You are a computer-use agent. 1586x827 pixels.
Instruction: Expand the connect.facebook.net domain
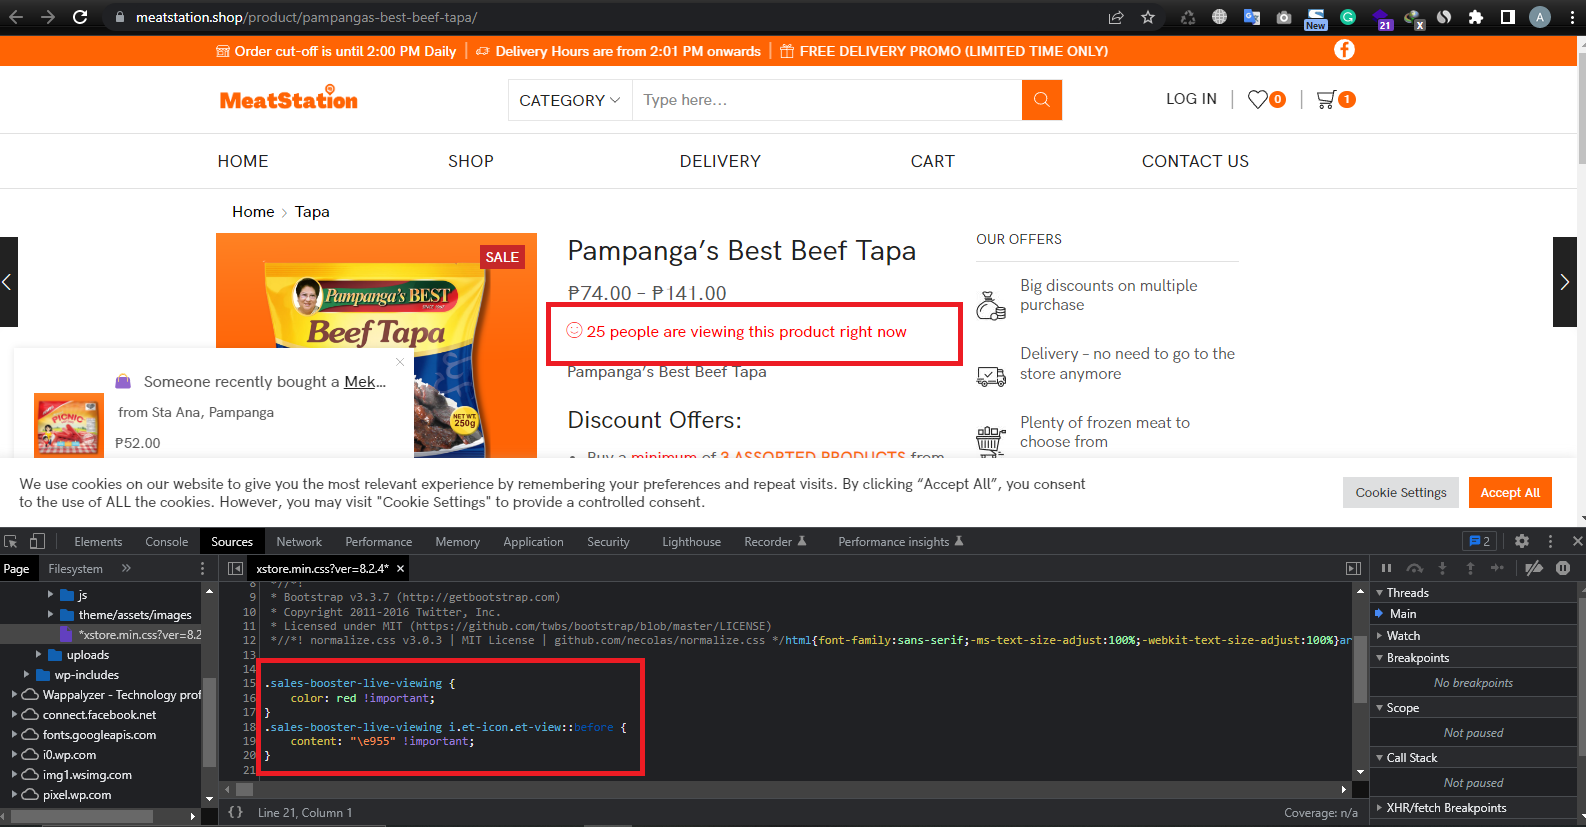click(13, 714)
